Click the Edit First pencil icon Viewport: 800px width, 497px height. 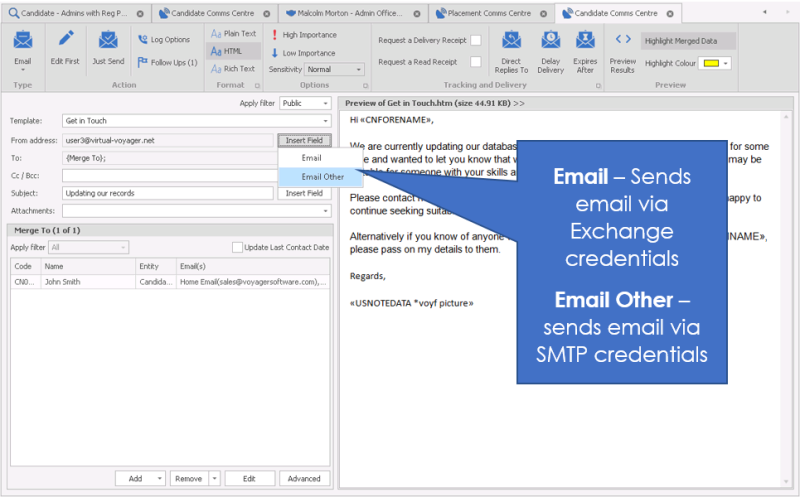point(66,41)
